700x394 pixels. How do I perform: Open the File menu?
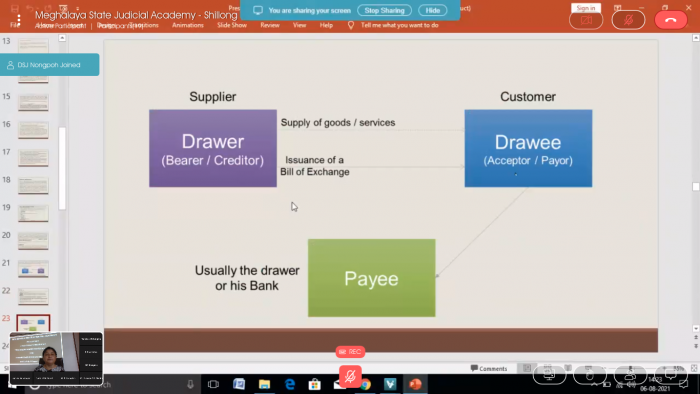[x=14, y=25]
